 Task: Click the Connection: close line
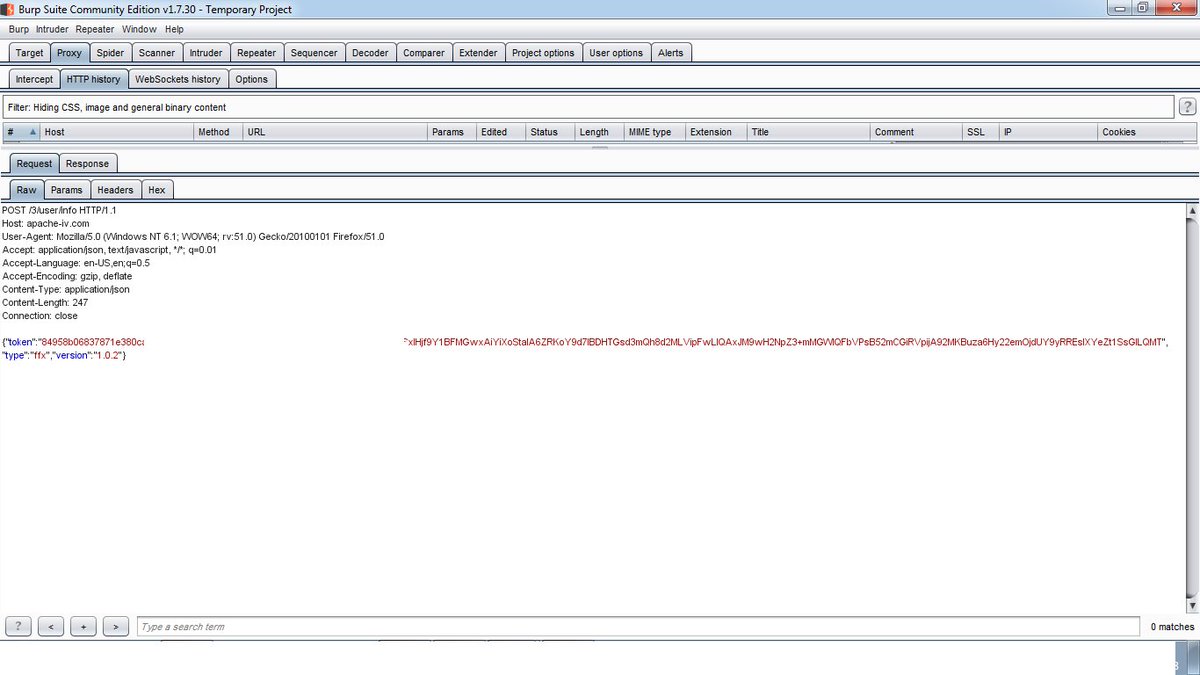point(40,315)
